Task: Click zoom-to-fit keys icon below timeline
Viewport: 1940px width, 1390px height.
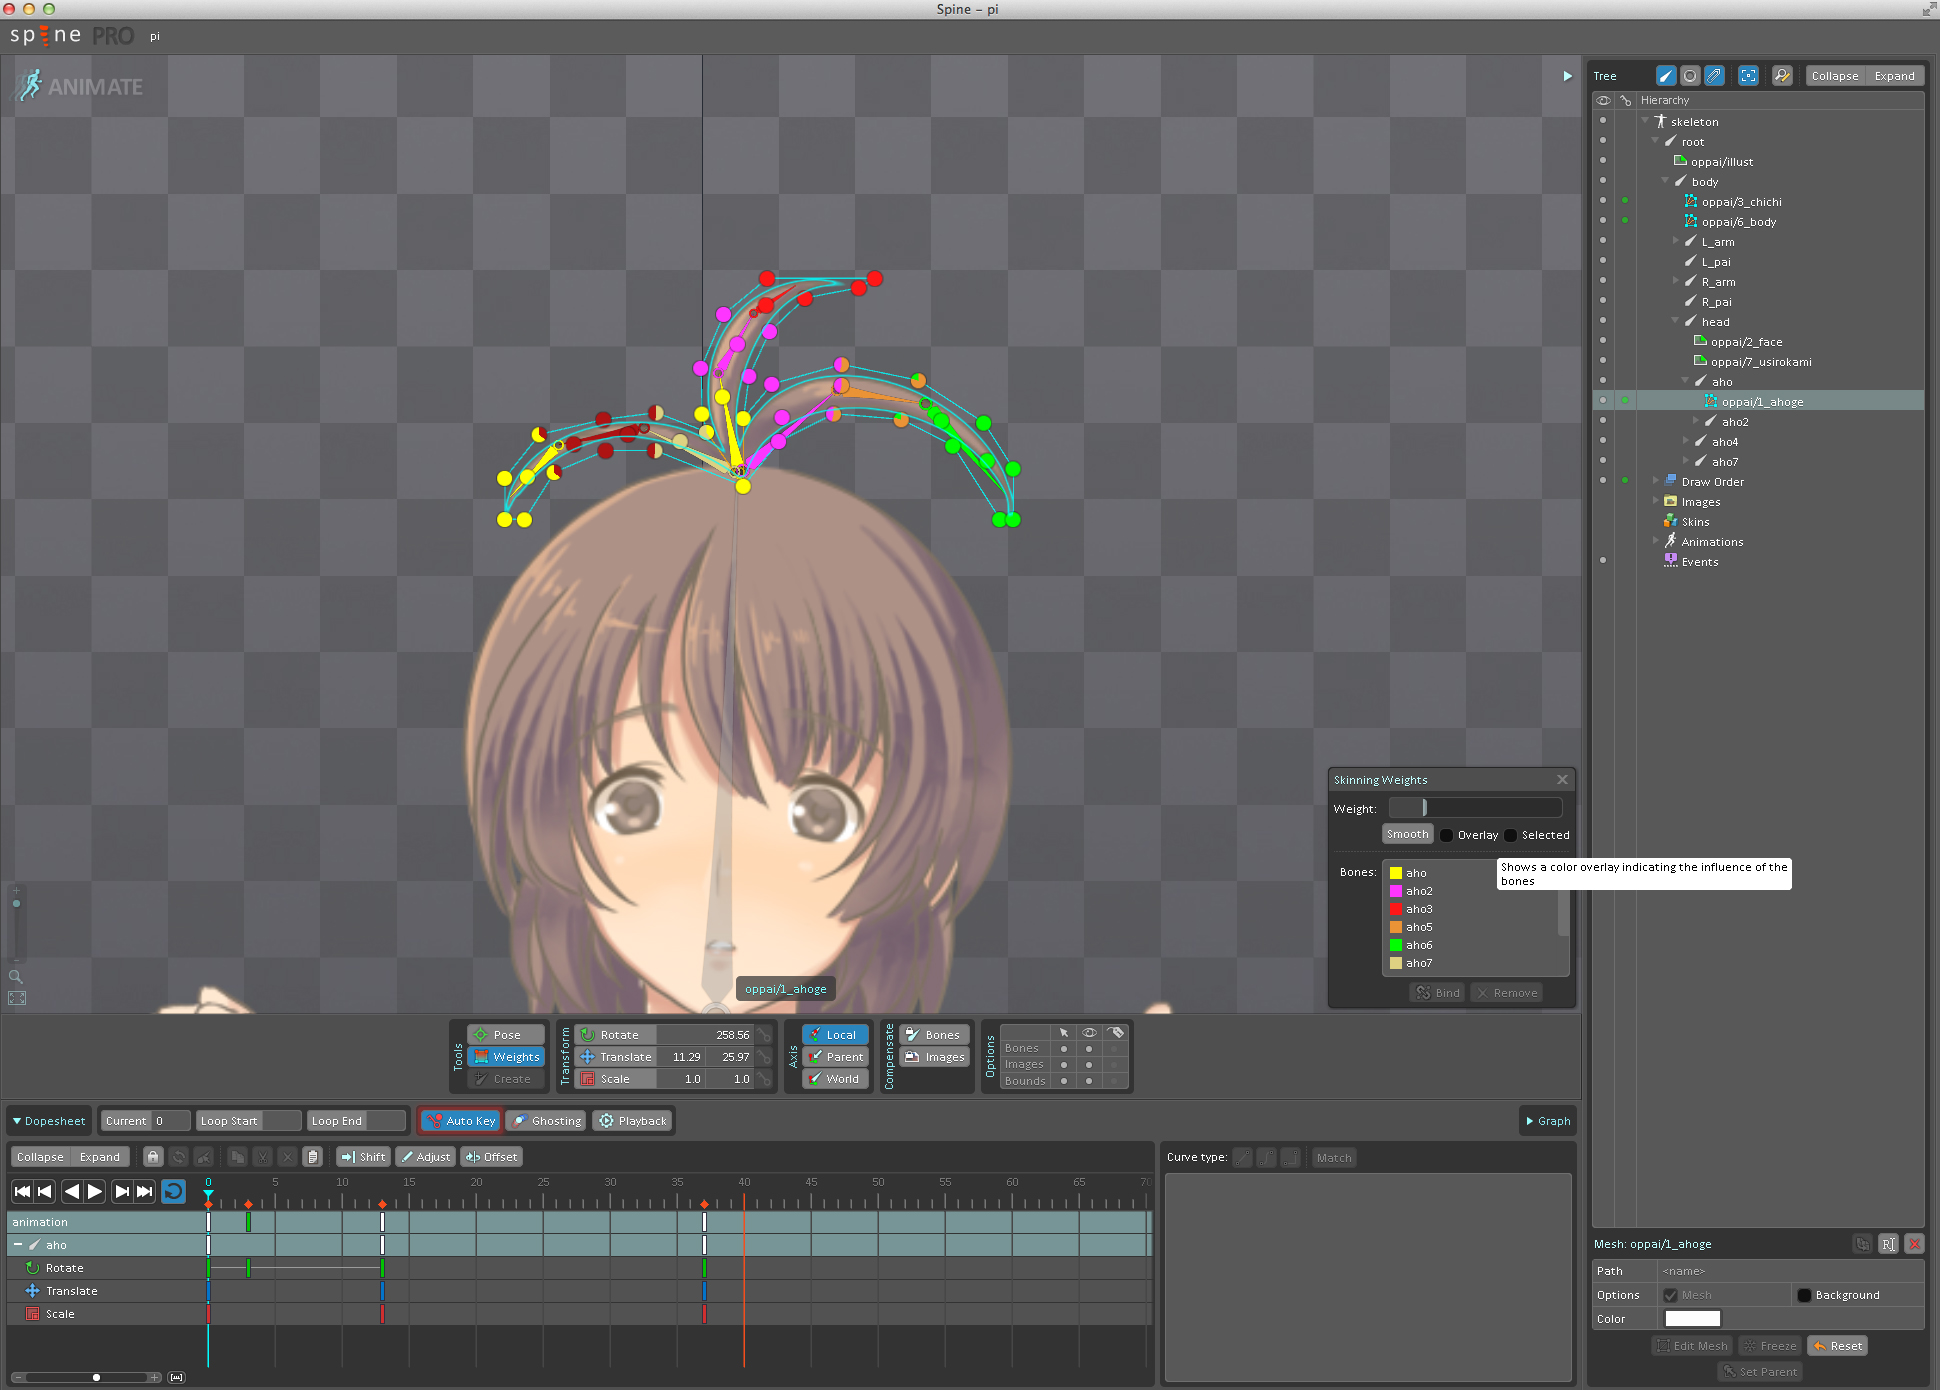Action: point(177,1378)
